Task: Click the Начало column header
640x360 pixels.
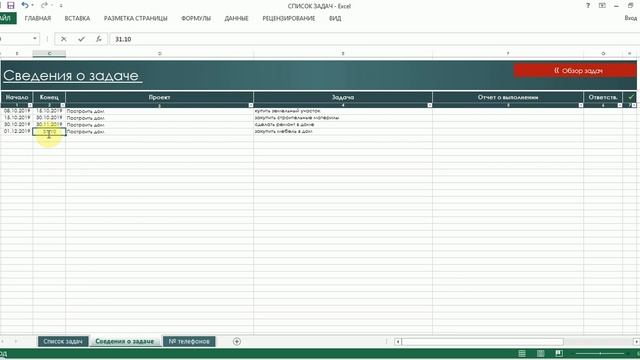Action: (x=17, y=98)
